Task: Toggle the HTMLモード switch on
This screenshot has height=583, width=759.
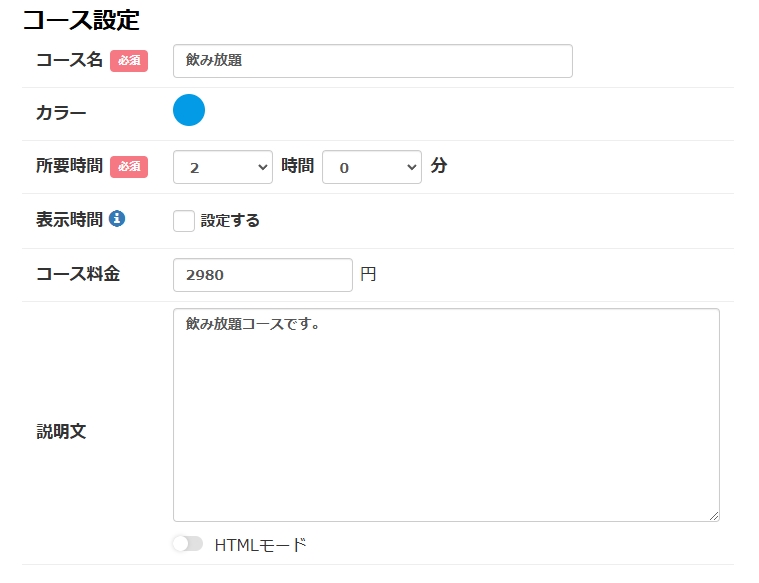Action: point(187,544)
